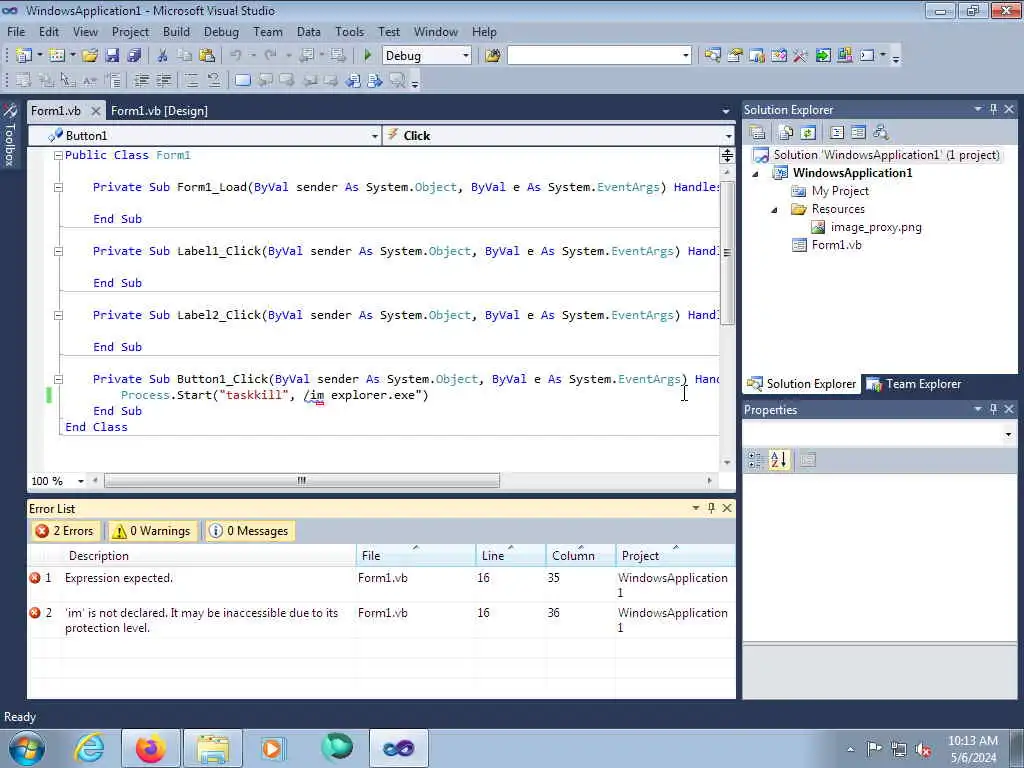The image size is (1024, 768).
Task: Sort errors by Description column header
Action: [209, 556]
